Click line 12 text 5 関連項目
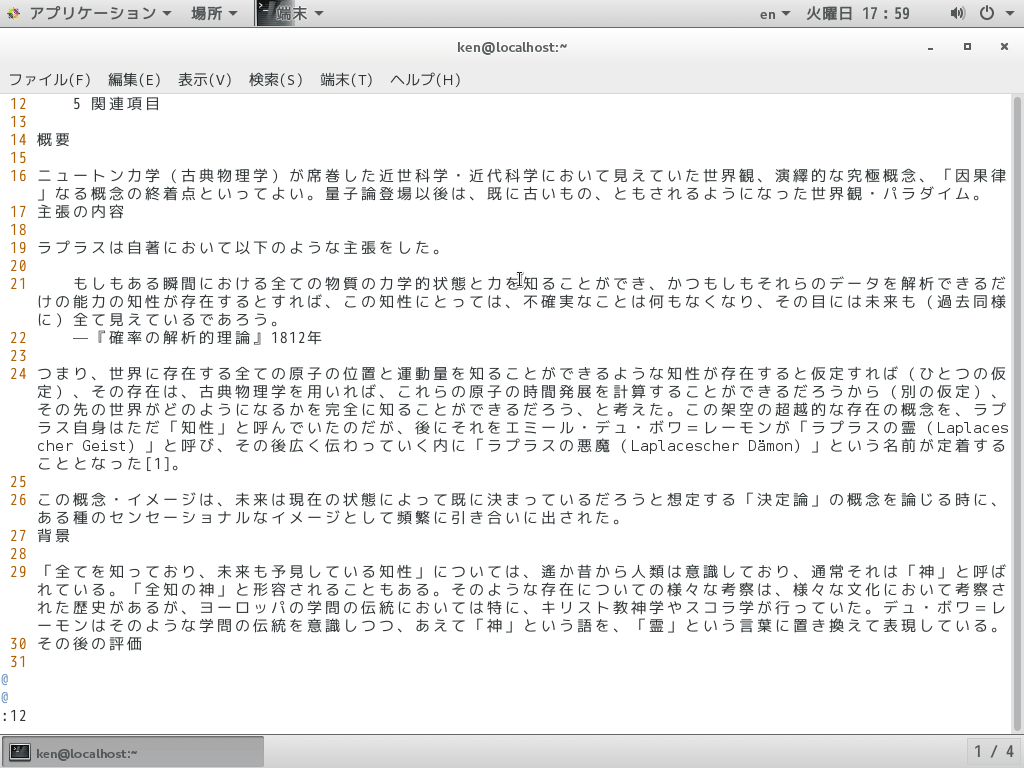 coord(116,104)
